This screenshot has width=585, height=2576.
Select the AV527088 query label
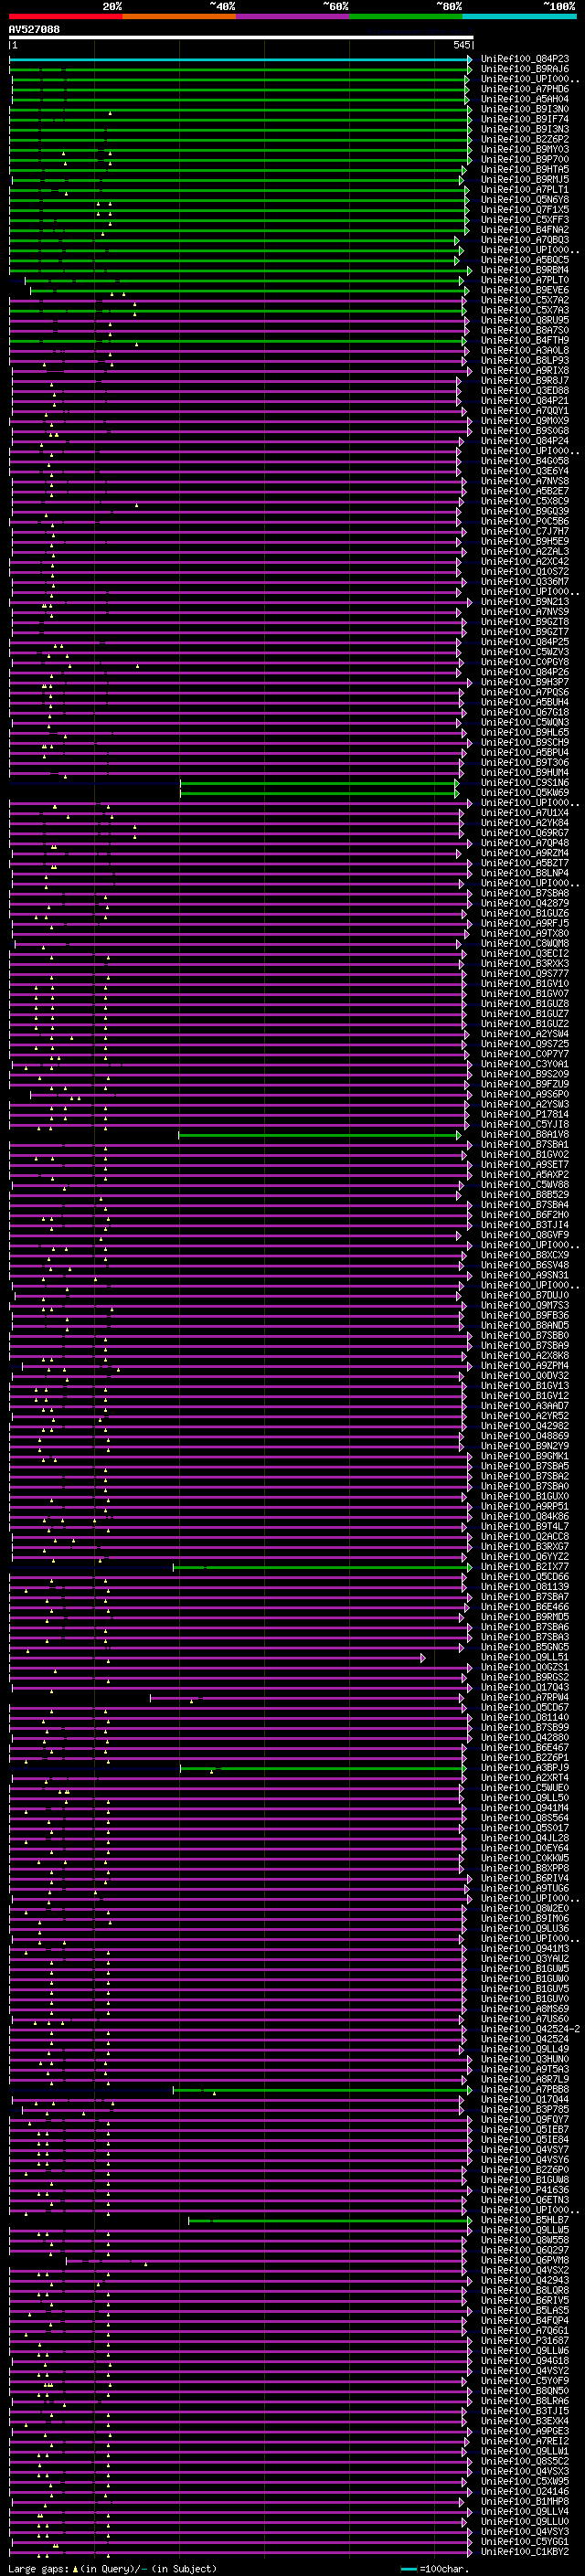coord(34,30)
